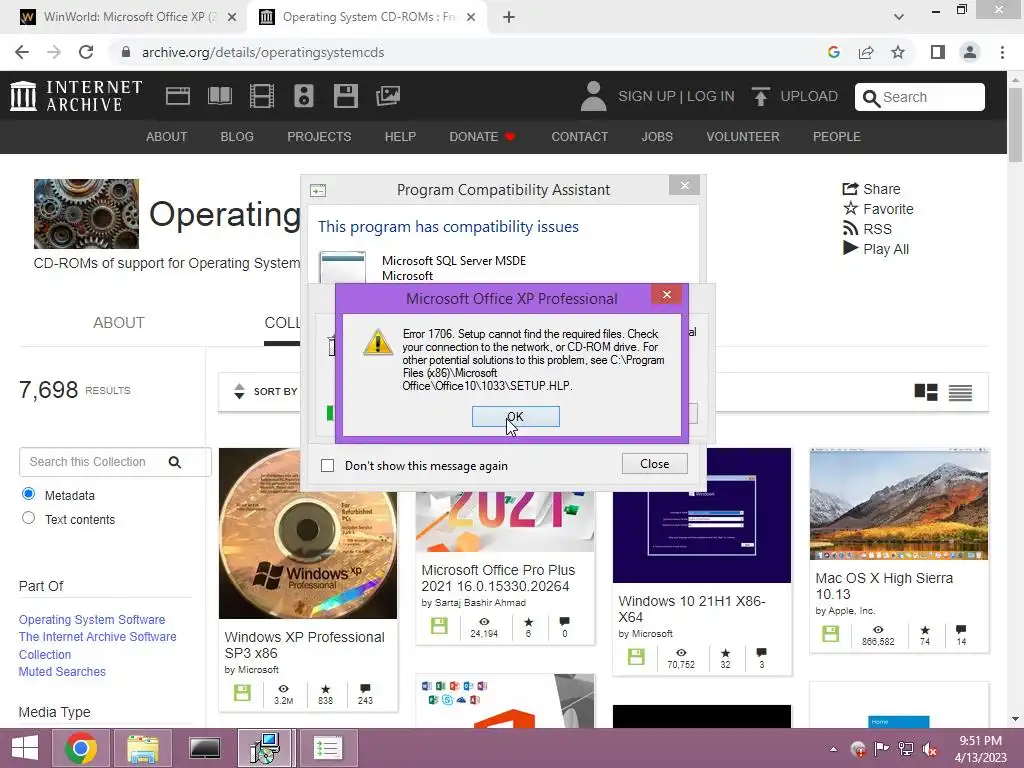
Task: Toggle sort direction arrows beside SORT BY
Action: (239, 391)
